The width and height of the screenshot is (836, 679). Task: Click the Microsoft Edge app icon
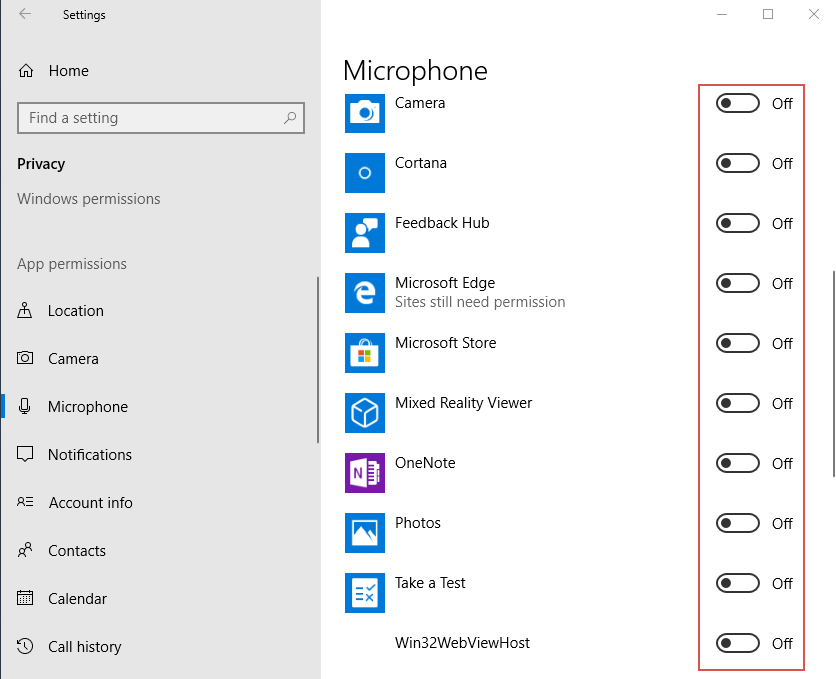(365, 293)
